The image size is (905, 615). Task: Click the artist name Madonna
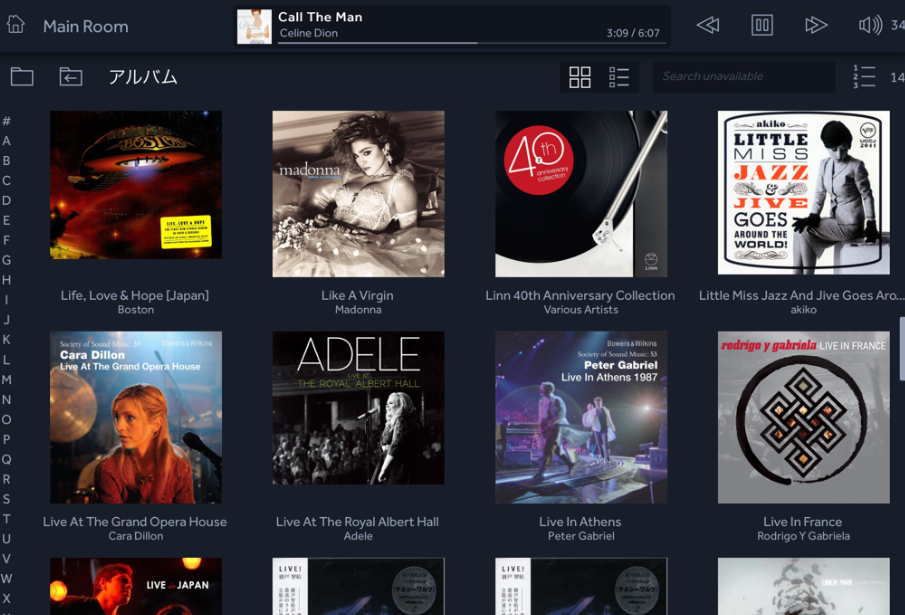click(358, 310)
